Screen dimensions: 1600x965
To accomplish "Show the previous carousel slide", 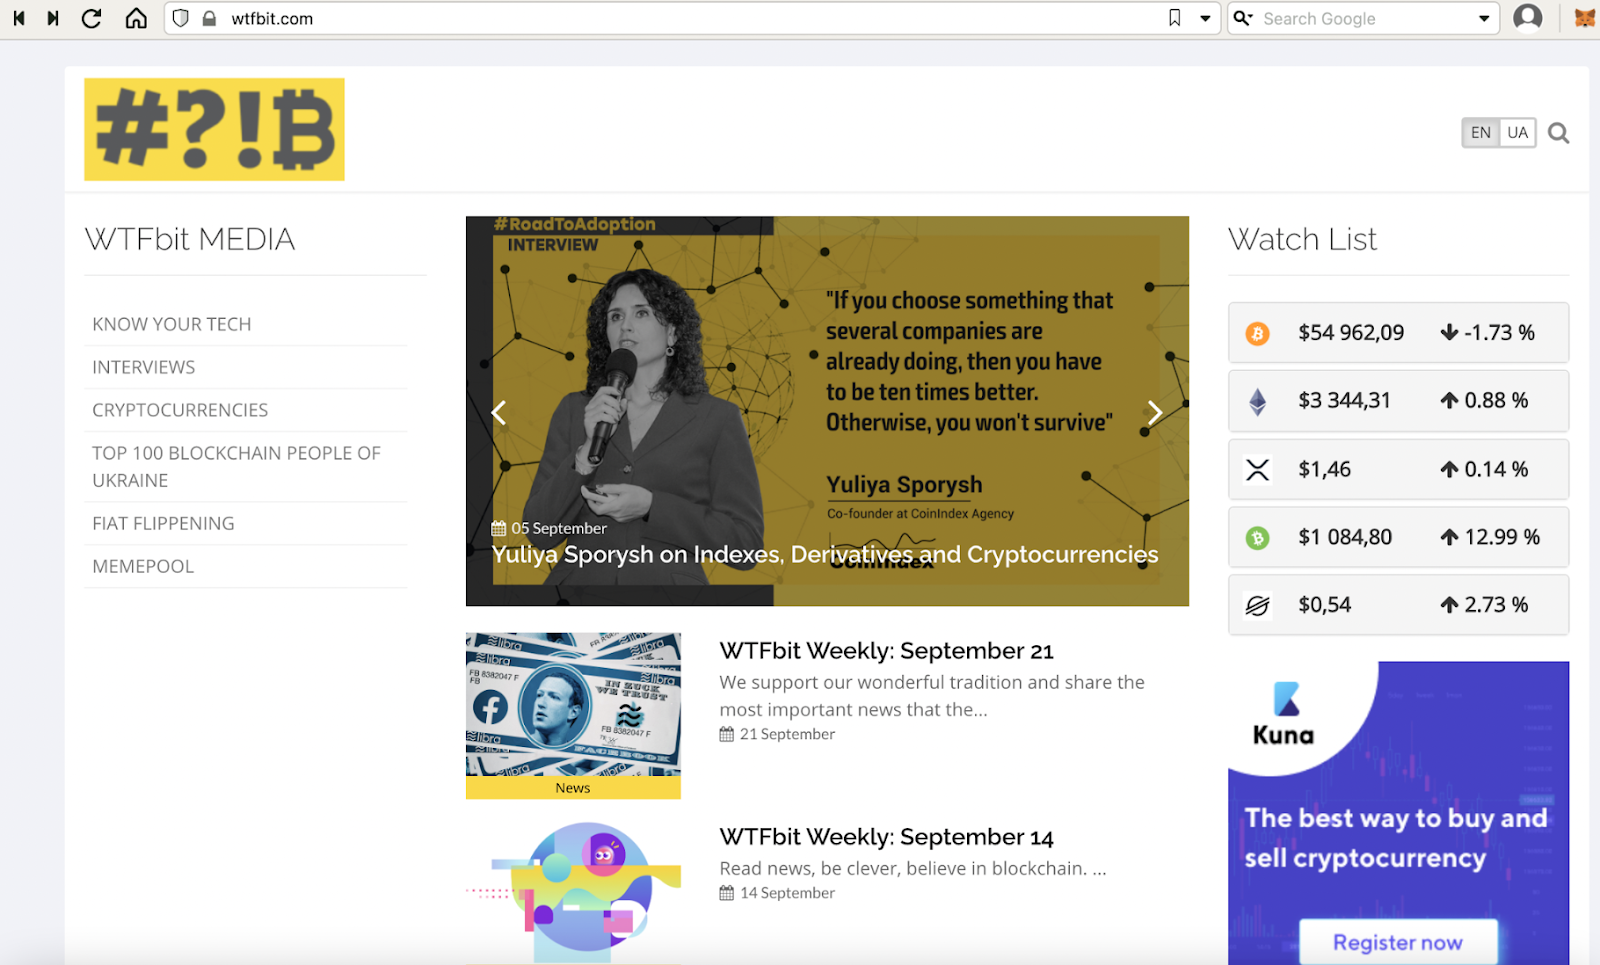I will [x=499, y=412].
